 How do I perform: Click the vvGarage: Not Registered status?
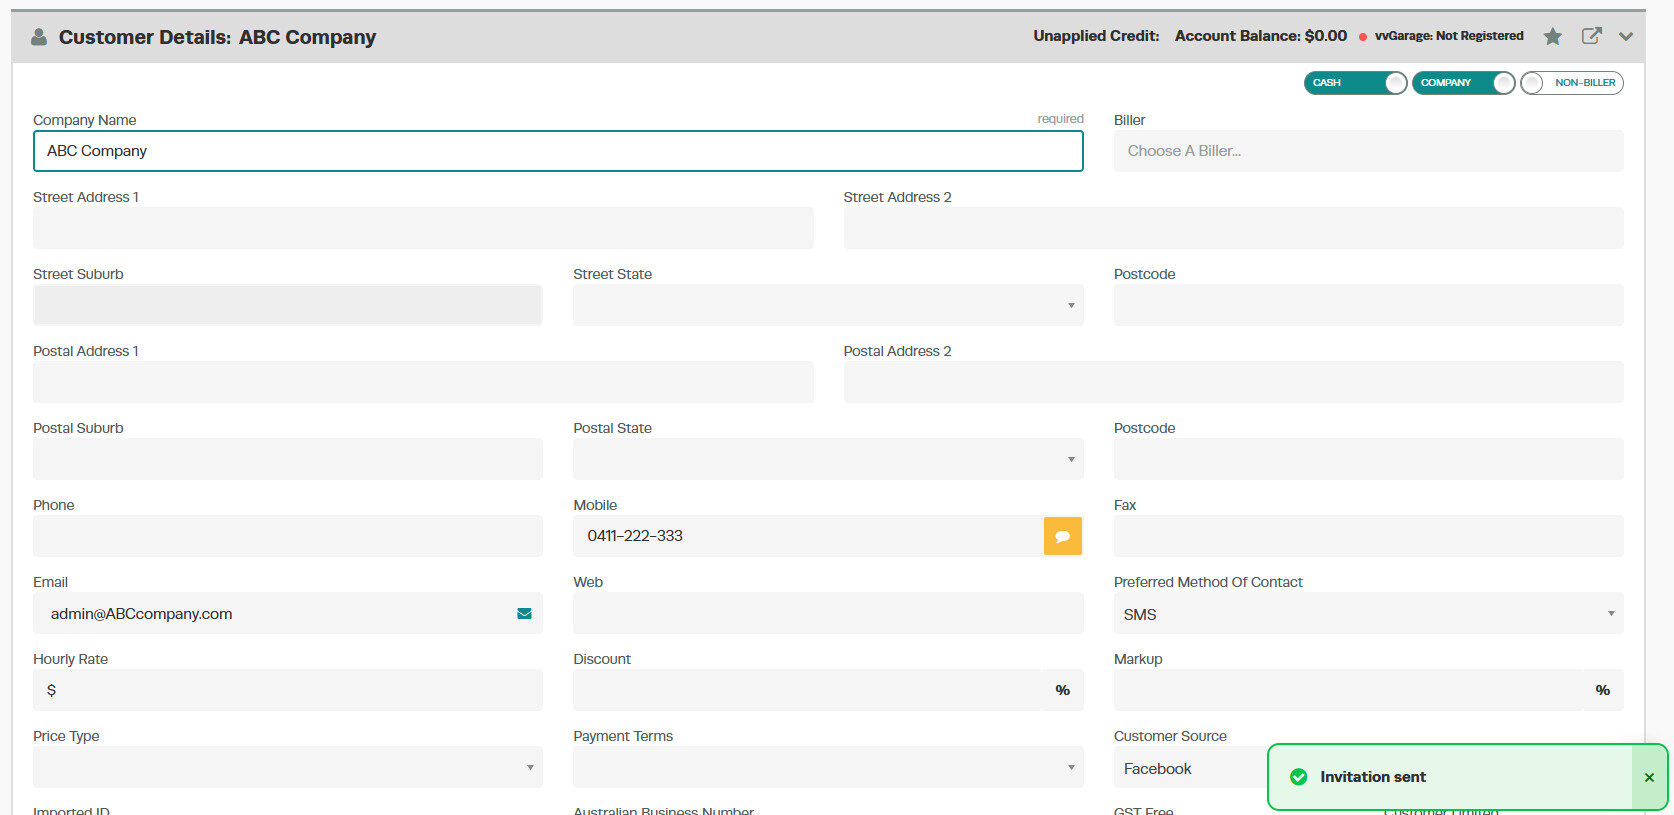coord(1449,36)
